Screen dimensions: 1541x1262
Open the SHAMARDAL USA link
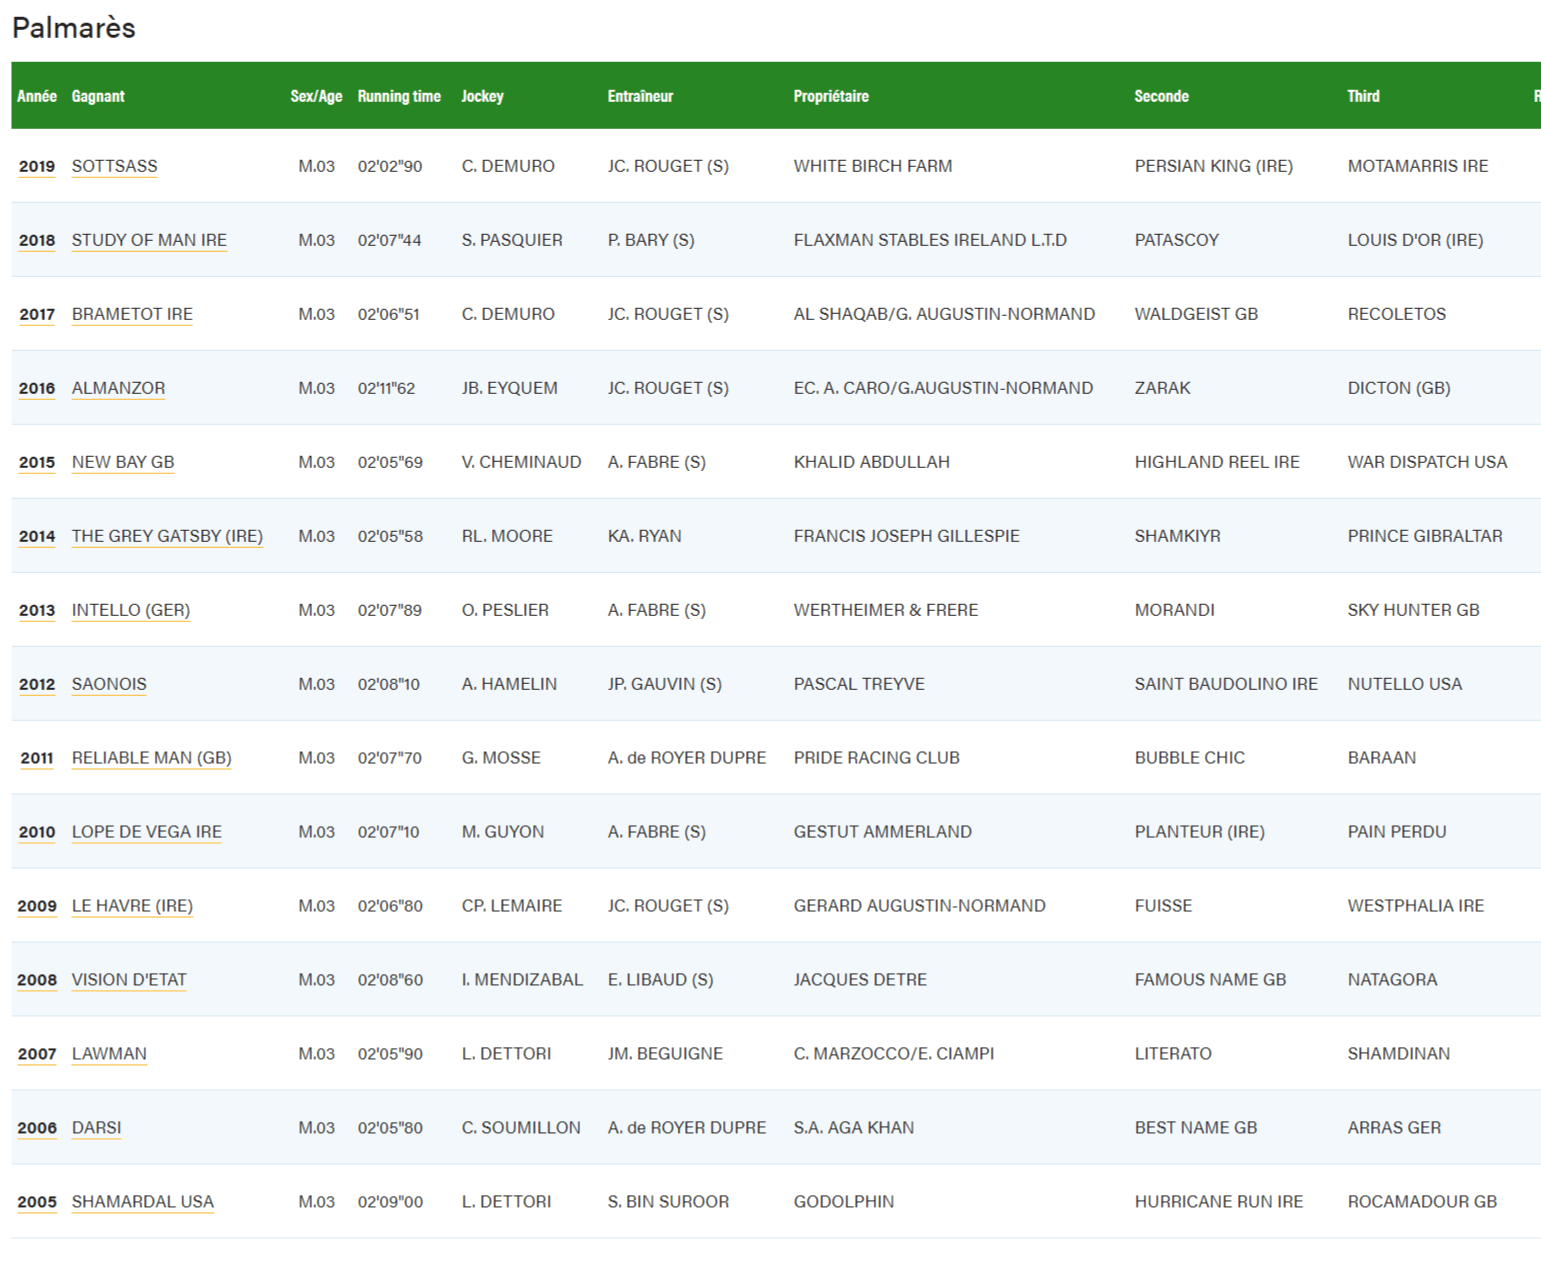click(x=142, y=1202)
